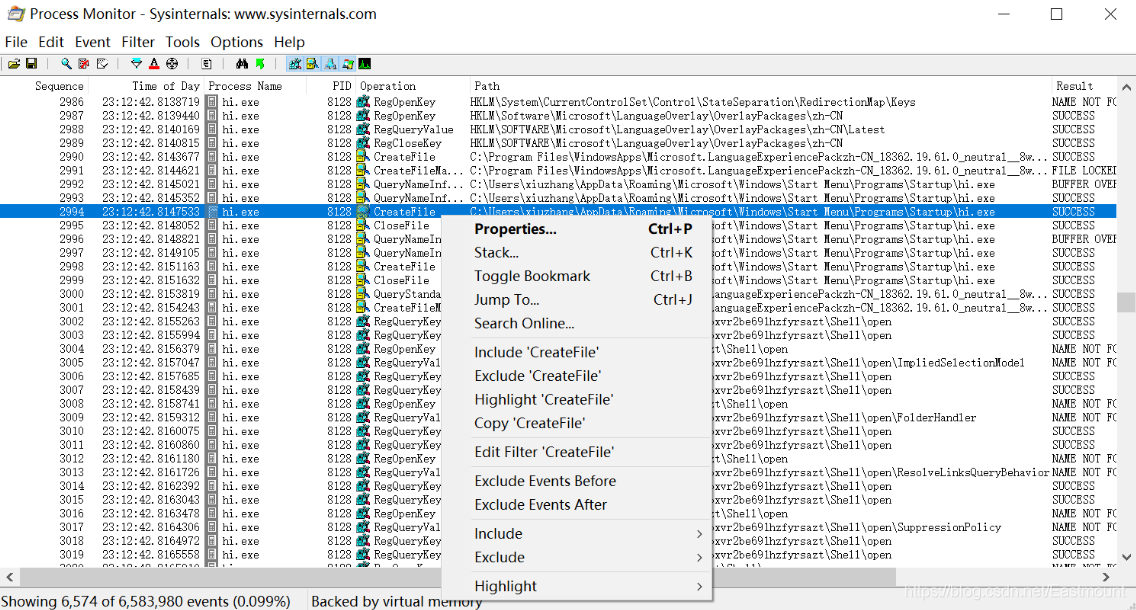Toggle the Capture magnifier icon
The image size is (1136, 610).
click(x=66, y=64)
